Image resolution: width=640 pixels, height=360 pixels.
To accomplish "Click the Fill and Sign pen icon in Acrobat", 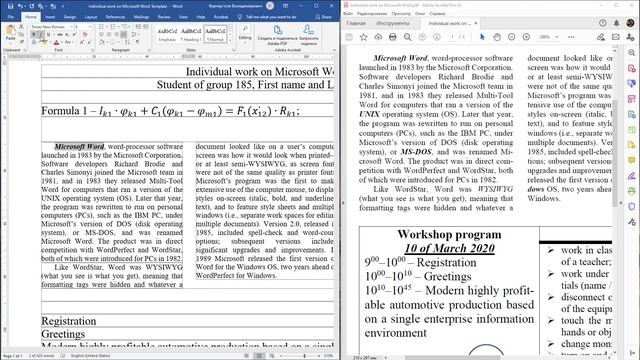I will coord(600,37).
